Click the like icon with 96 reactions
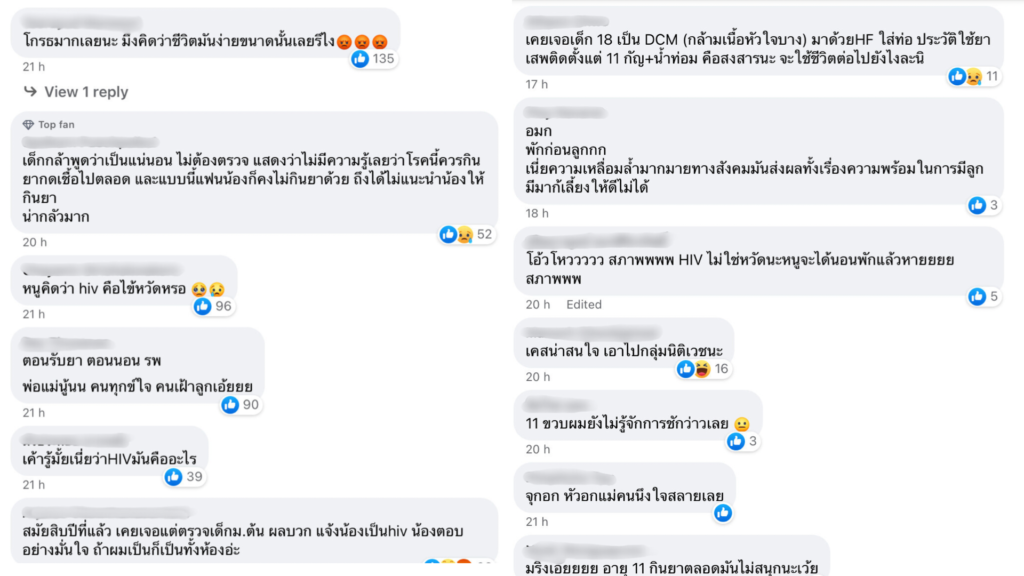1024x576 pixels. click(x=202, y=306)
